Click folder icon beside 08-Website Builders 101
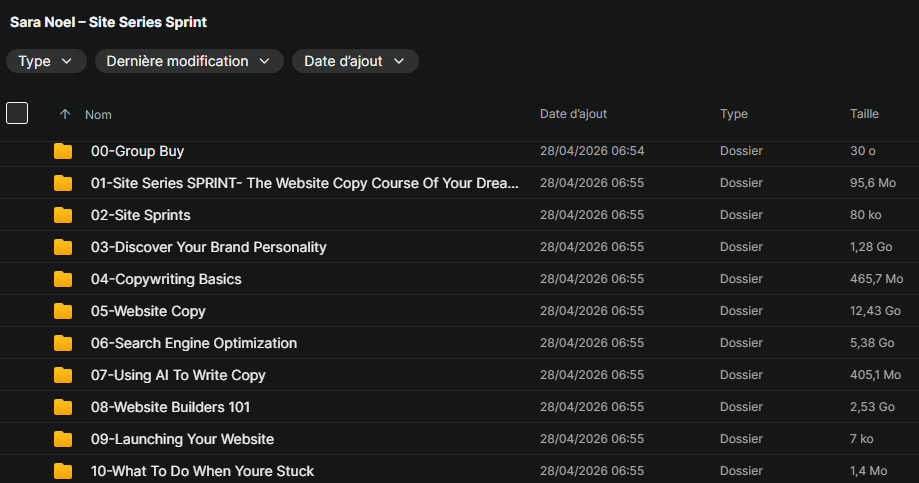919x483 pixels. click(63, 407)
